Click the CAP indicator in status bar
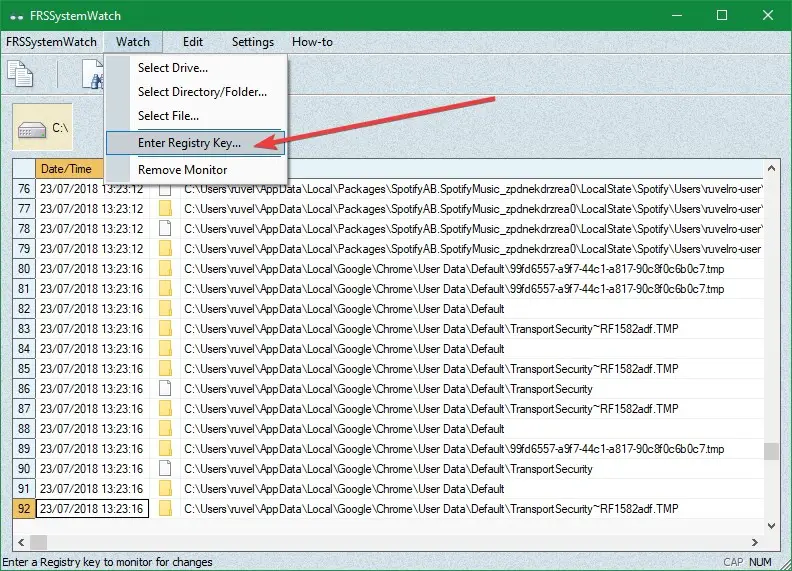 [x=733, y=562]
